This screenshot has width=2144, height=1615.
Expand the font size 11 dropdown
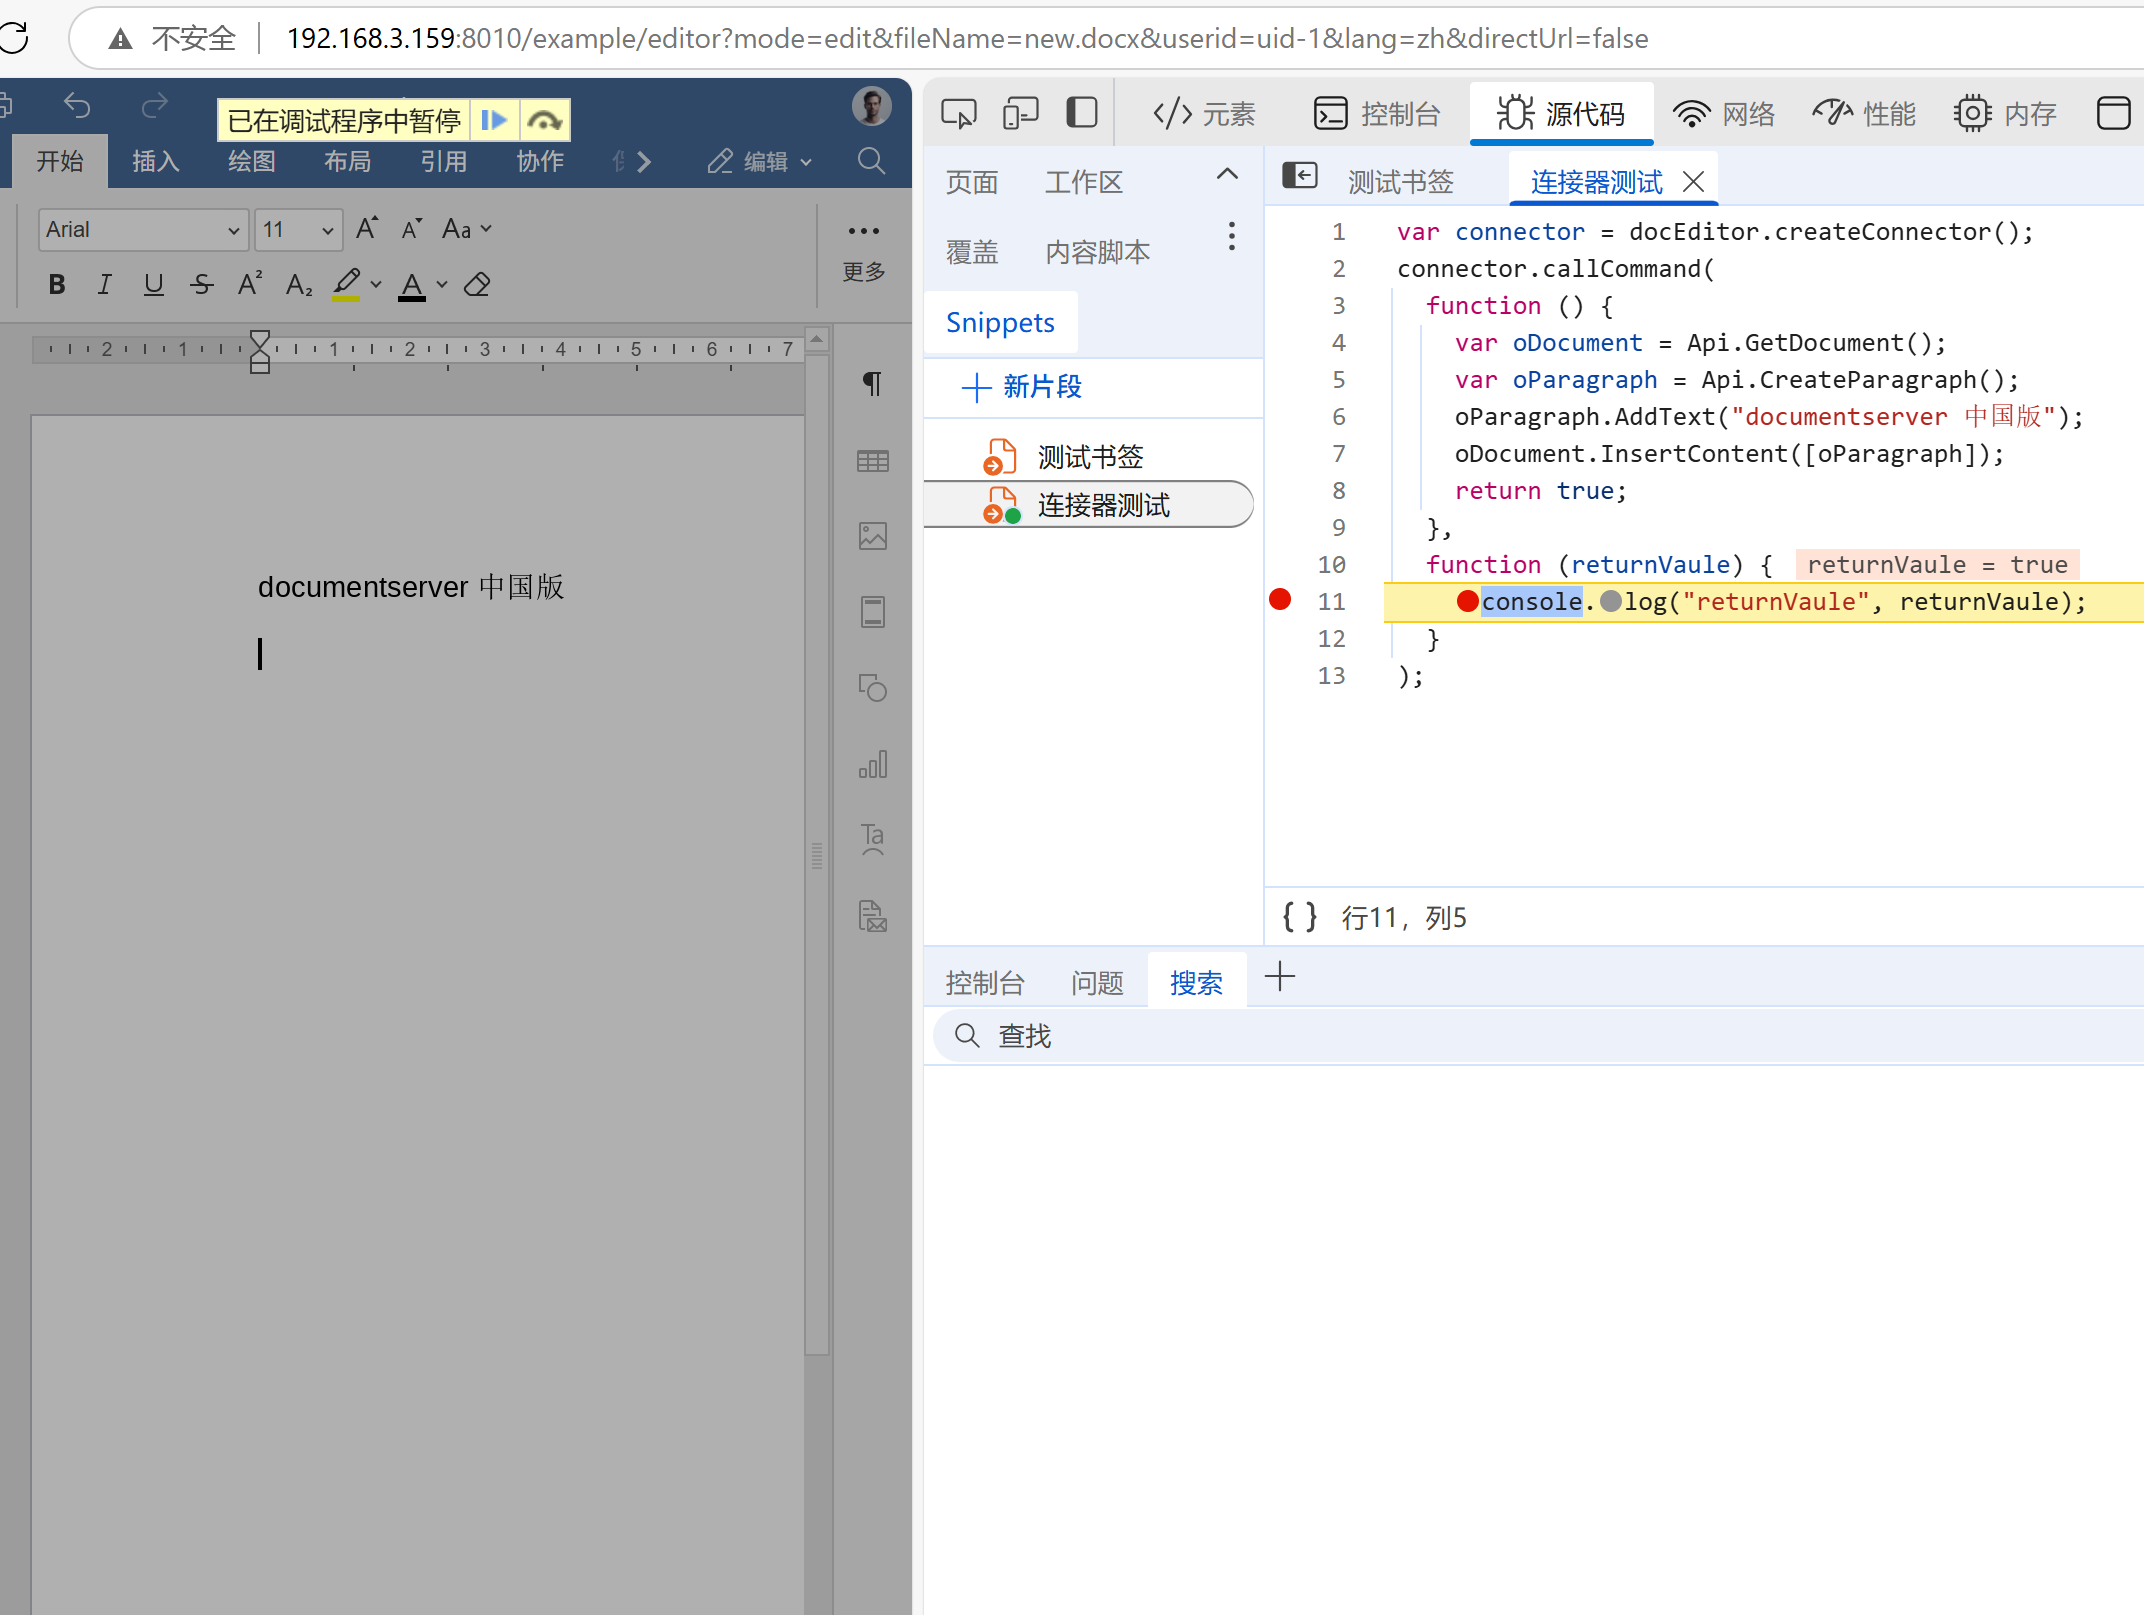[327, 230]
